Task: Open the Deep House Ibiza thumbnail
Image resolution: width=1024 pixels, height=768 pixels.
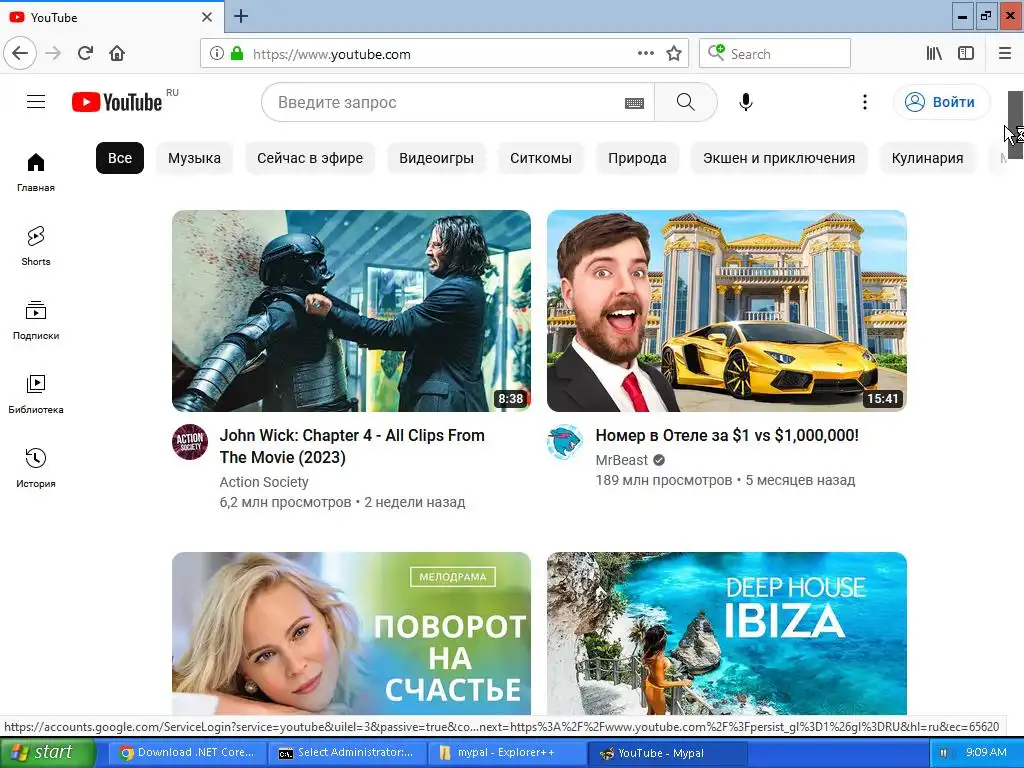Action: [x=727, y=633]
